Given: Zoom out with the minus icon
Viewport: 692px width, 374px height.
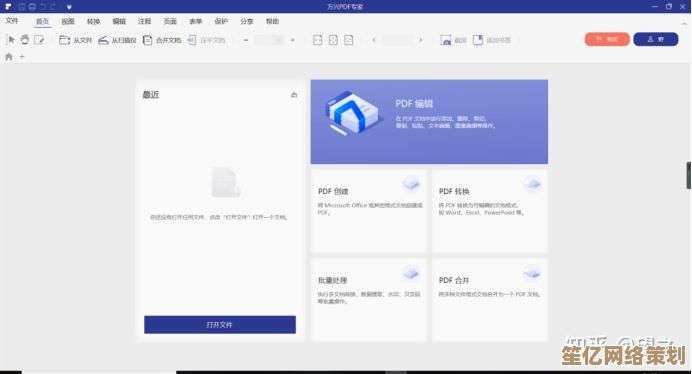Looking at the screenshot, I should pos(246,40).
